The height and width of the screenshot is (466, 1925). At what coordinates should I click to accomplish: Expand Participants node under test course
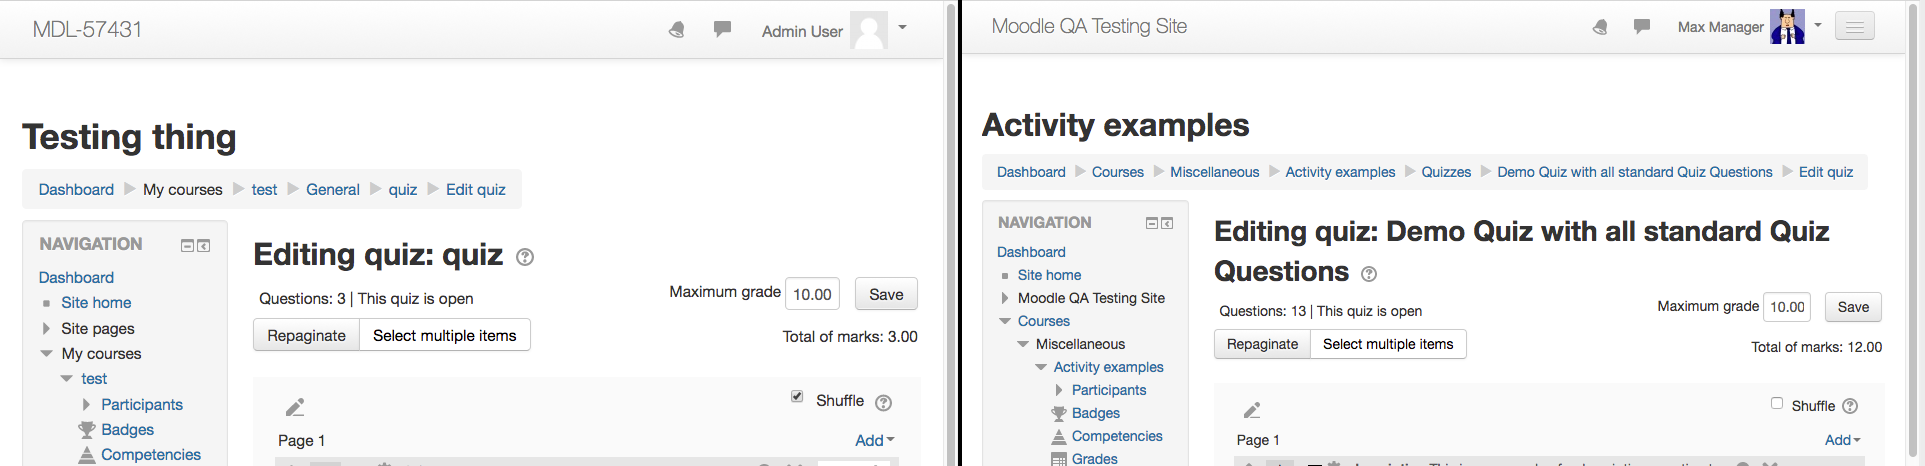coord(86,405)
